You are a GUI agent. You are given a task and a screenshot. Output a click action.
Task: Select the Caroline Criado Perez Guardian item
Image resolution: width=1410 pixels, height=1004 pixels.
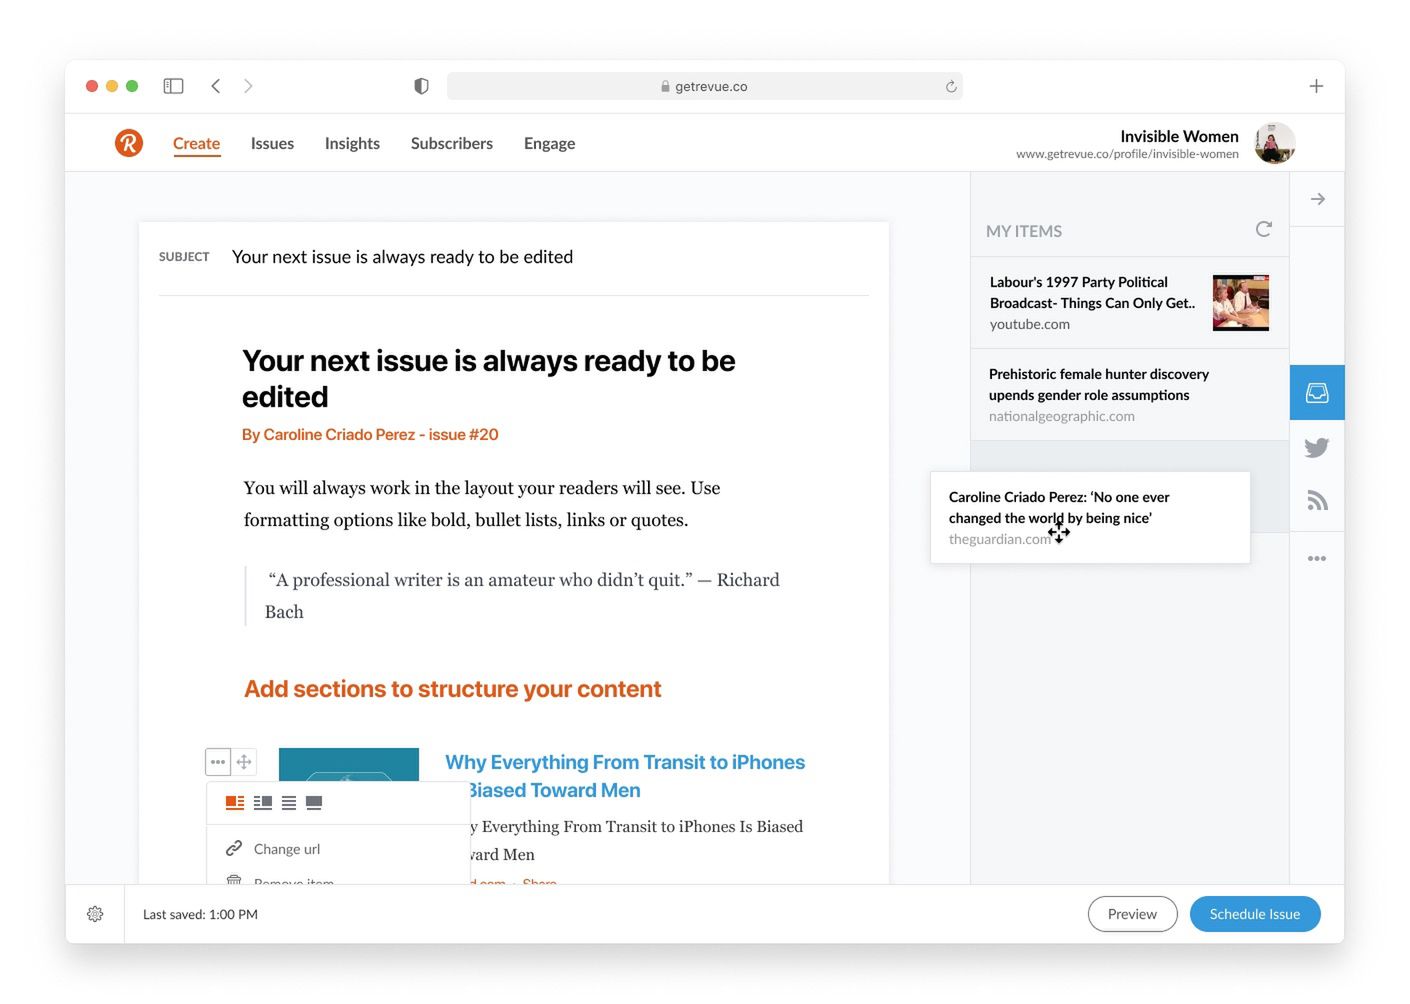tap(1090, 517)
